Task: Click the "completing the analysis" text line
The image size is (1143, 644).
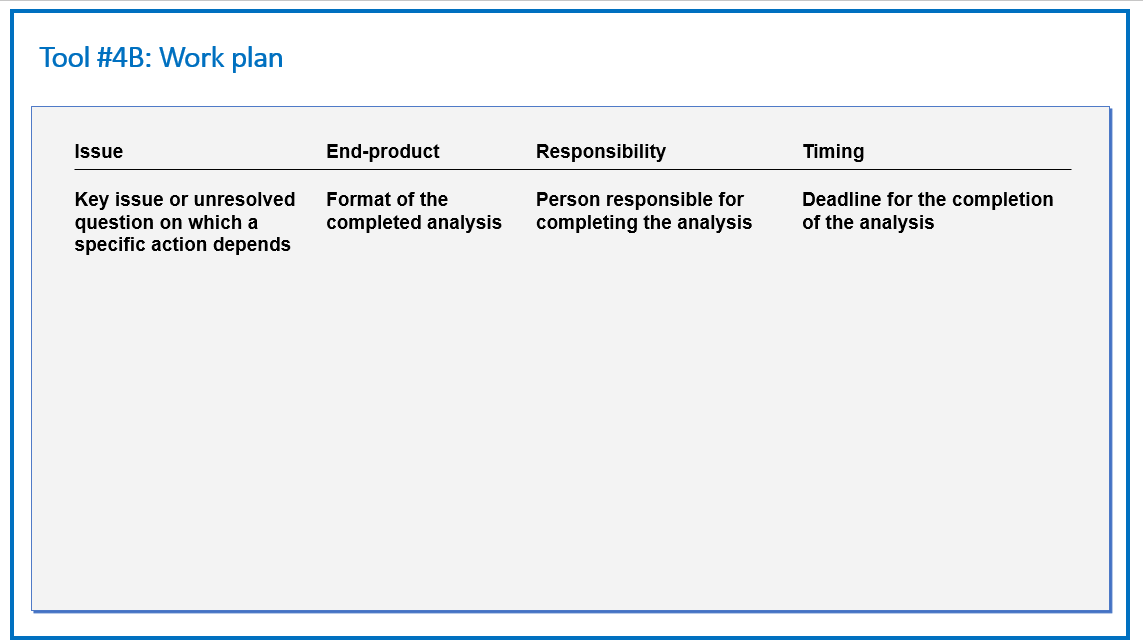Action: 644,222
